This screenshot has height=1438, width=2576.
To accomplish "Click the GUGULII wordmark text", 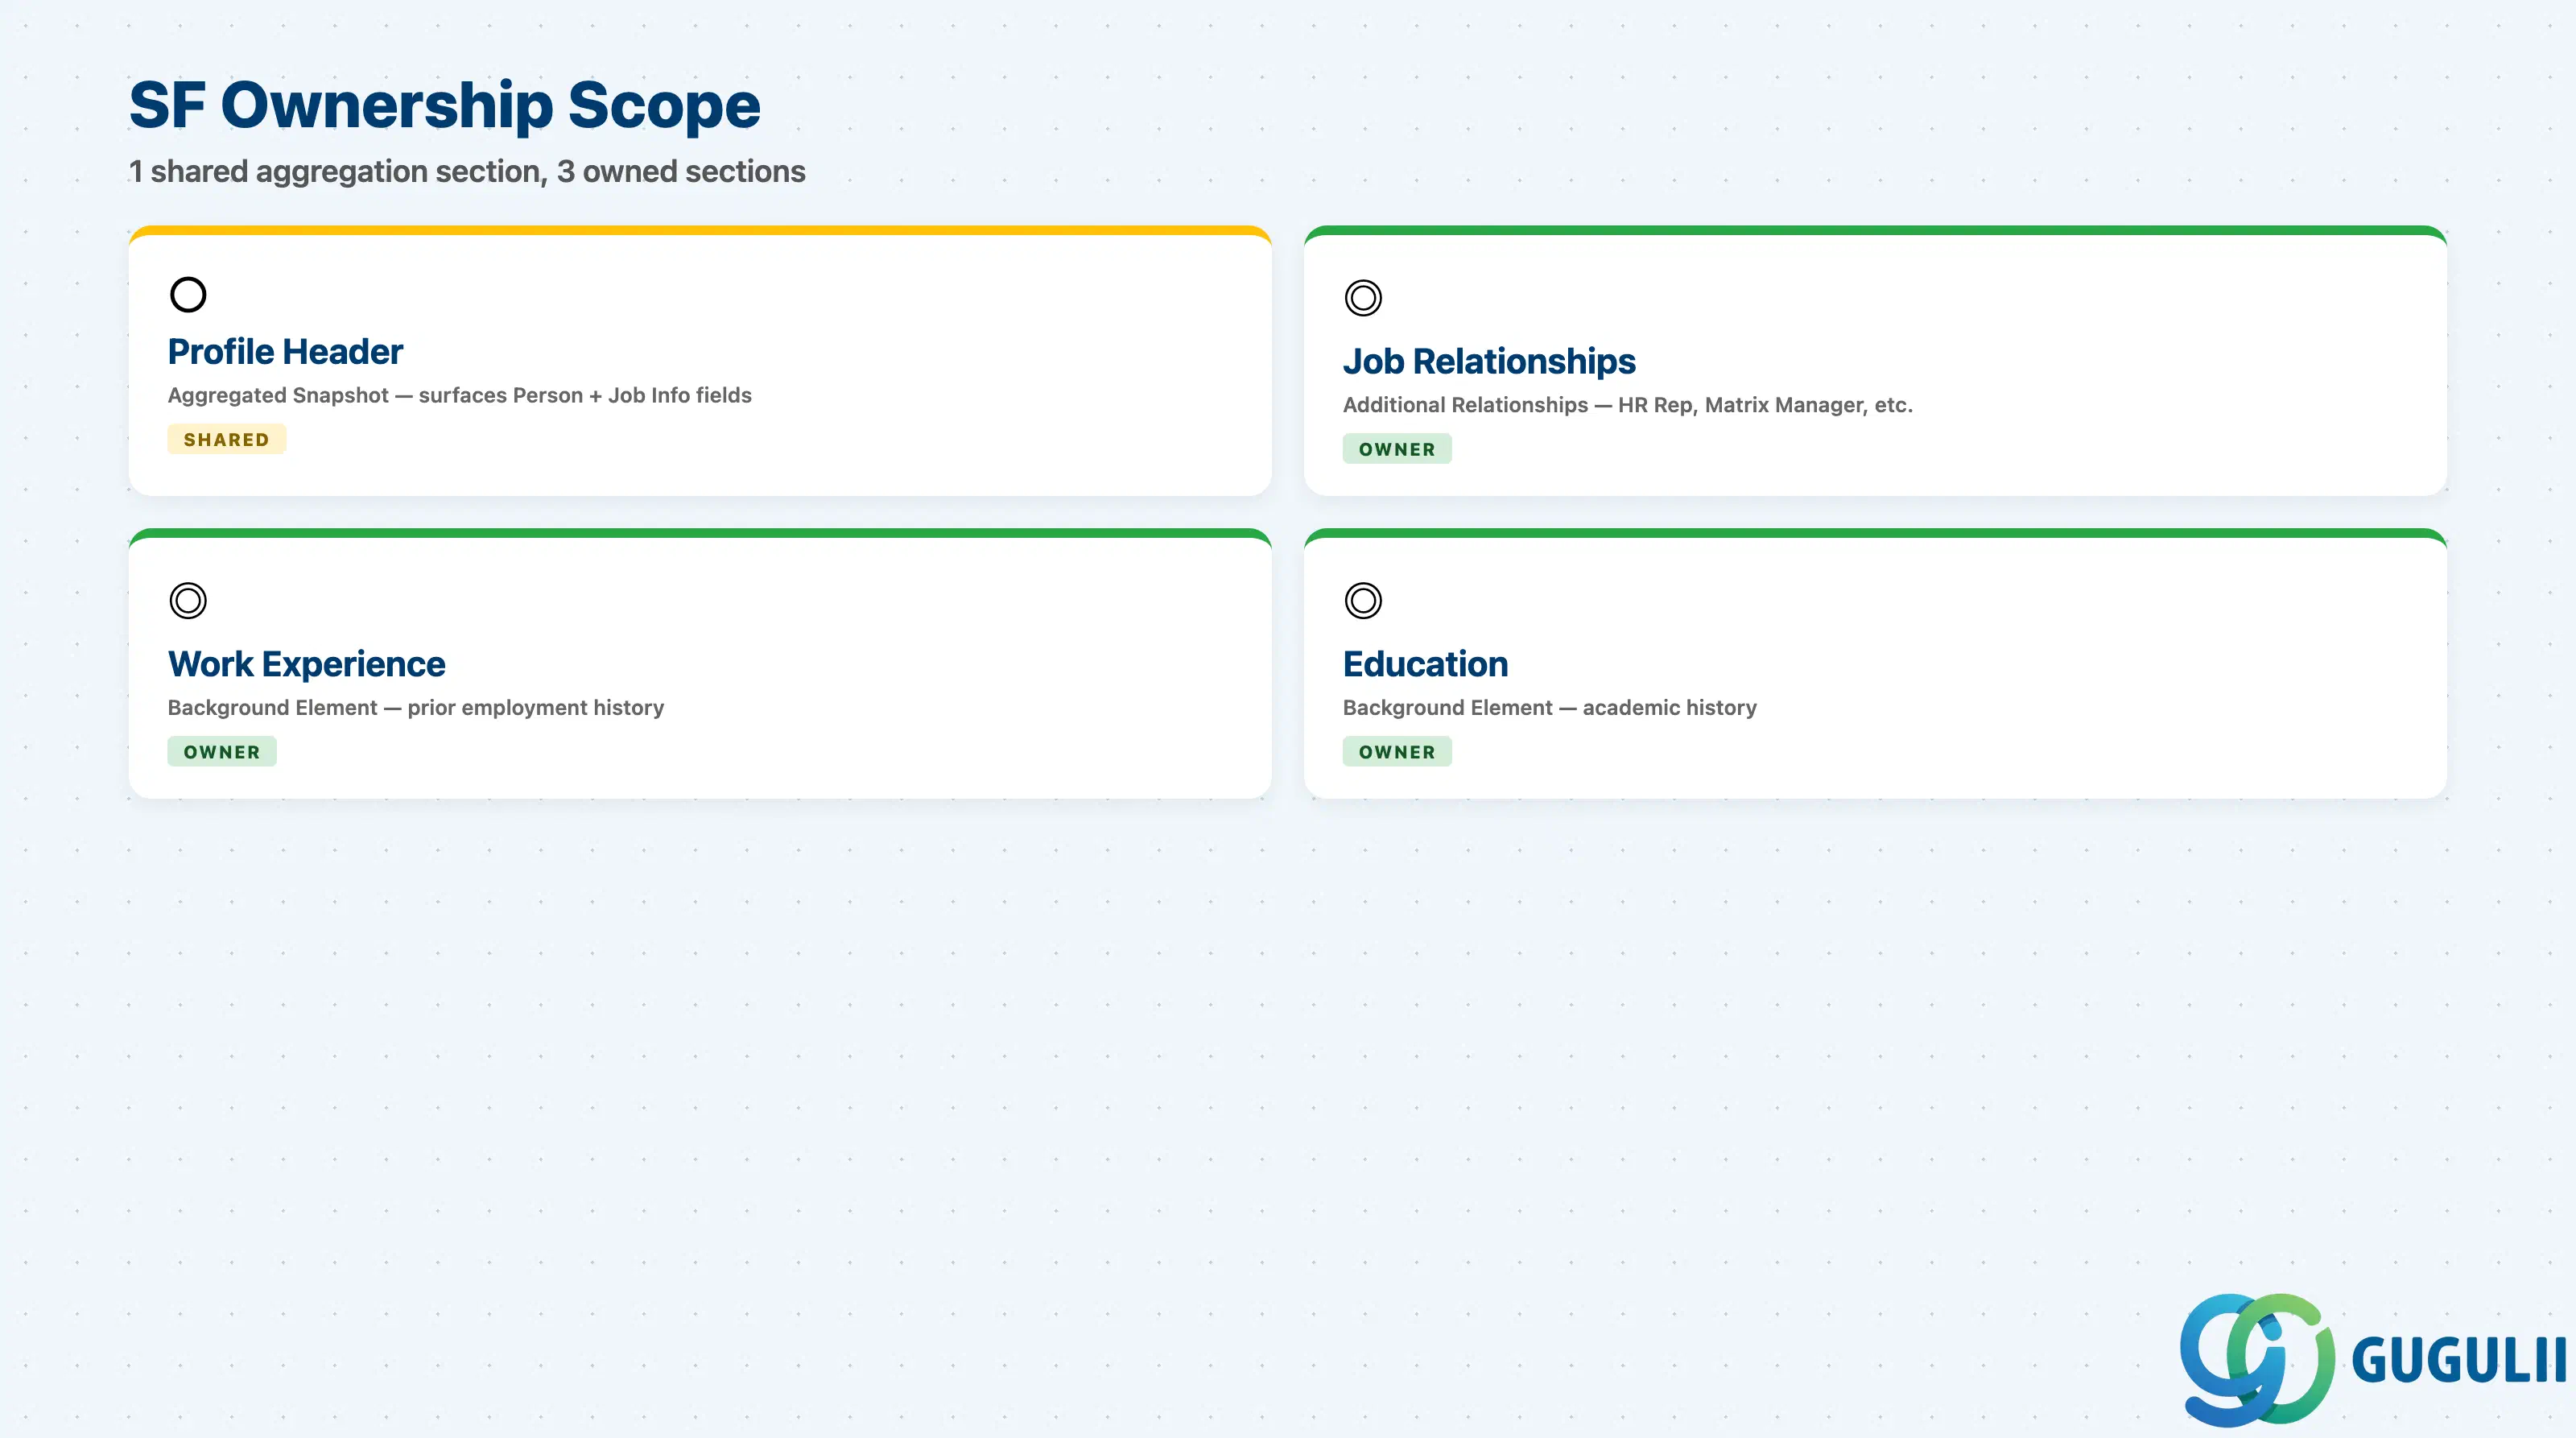I will coord(2459,1360).
